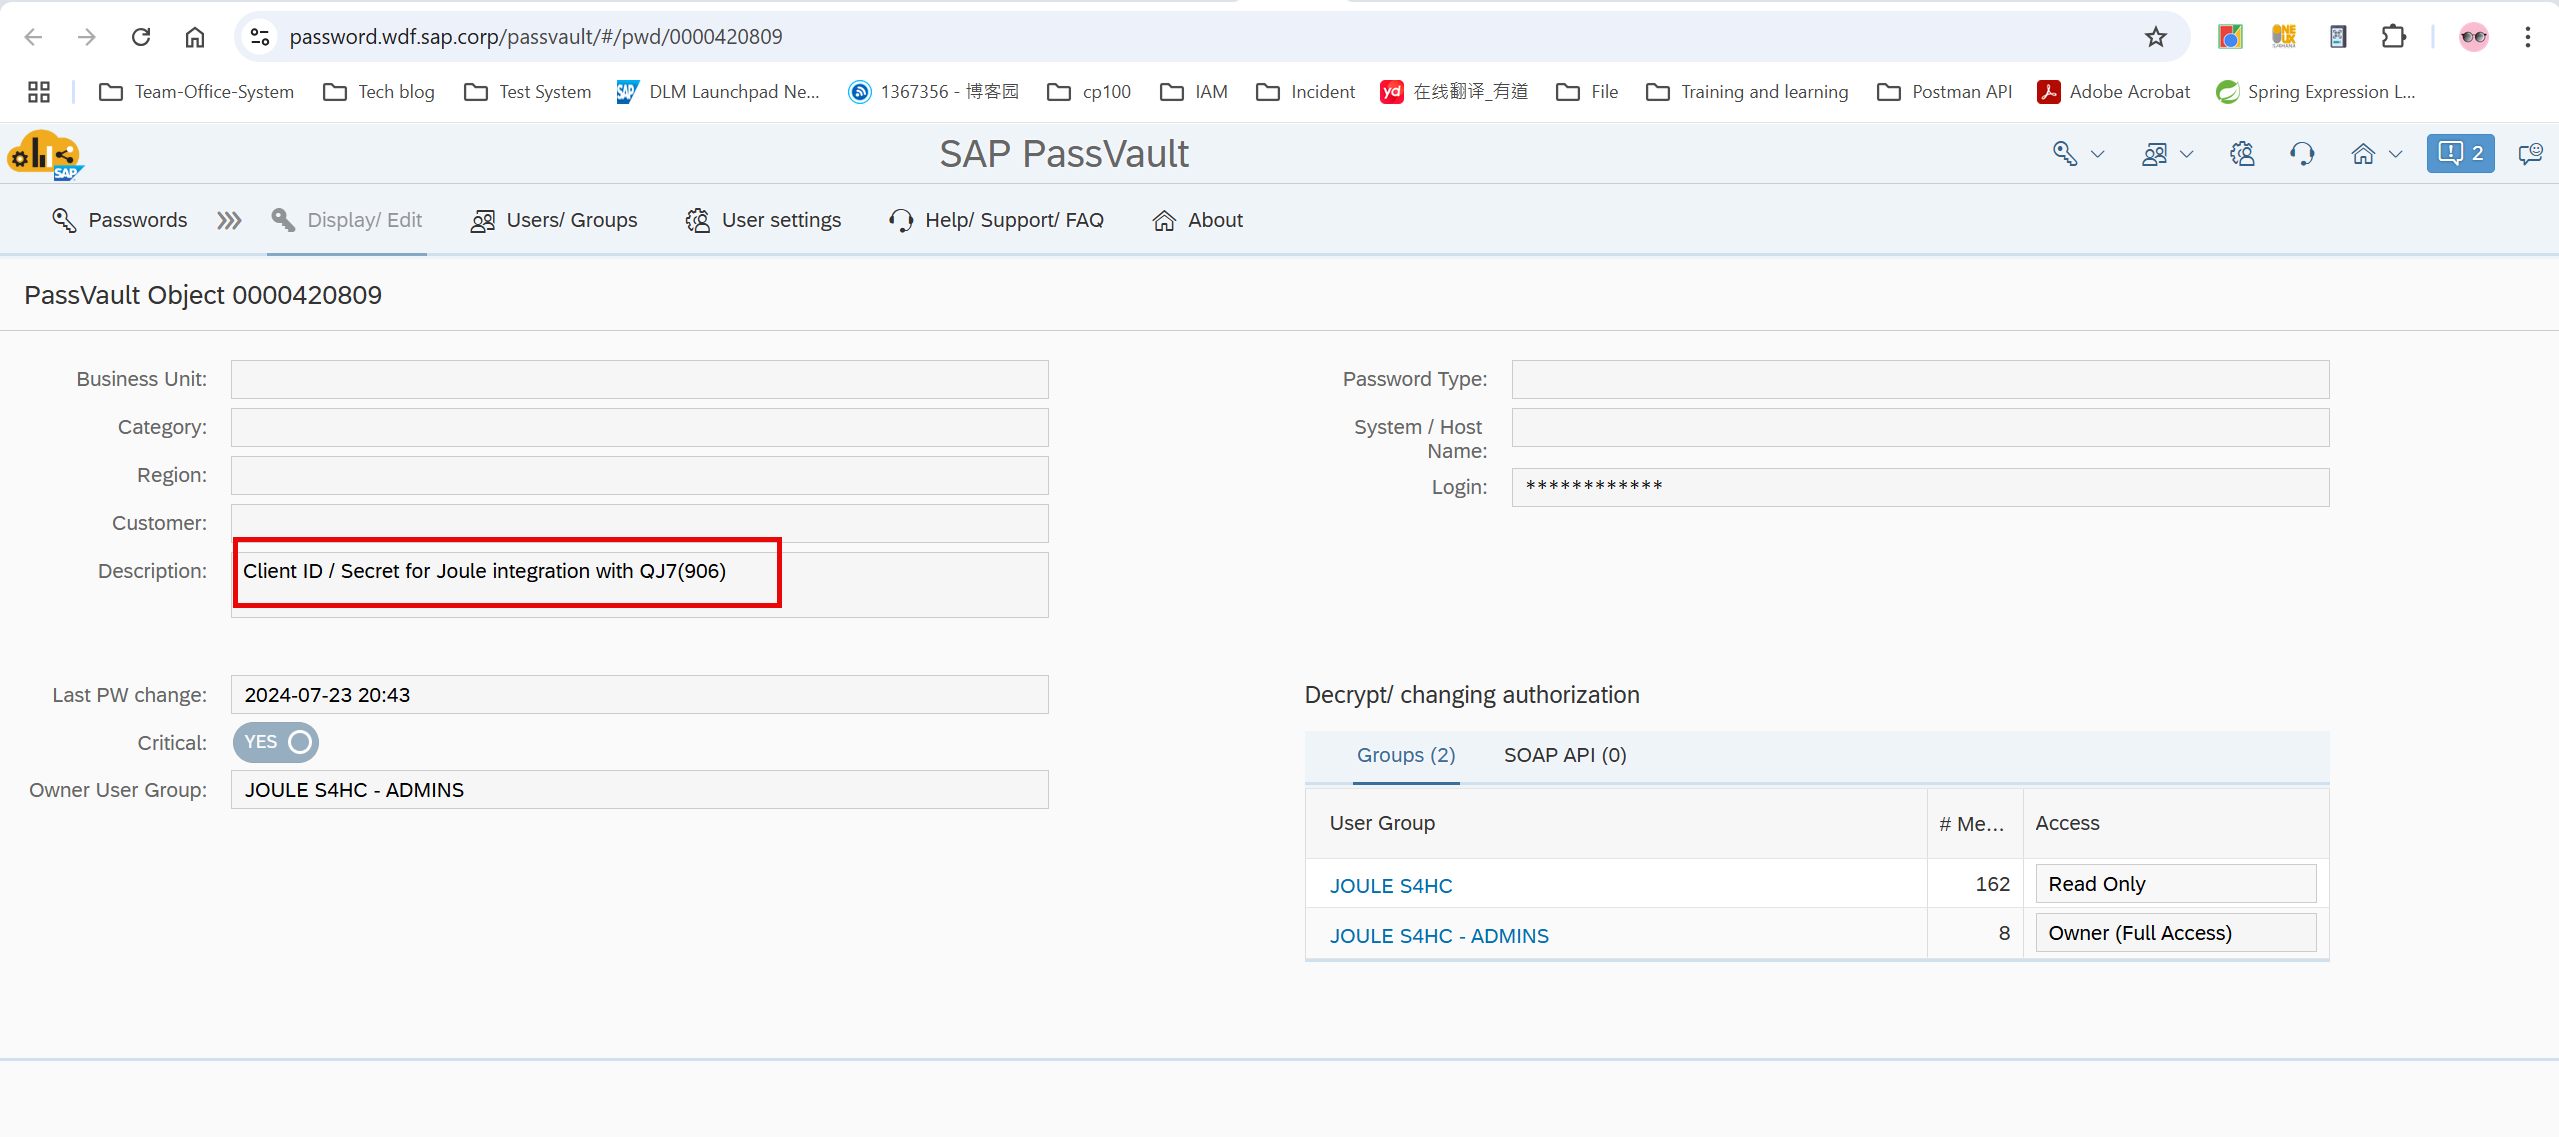This screenshot has height=1137, width=2559.
Task: Open user settings gear icon in header
Action: tap(2242, 153)
